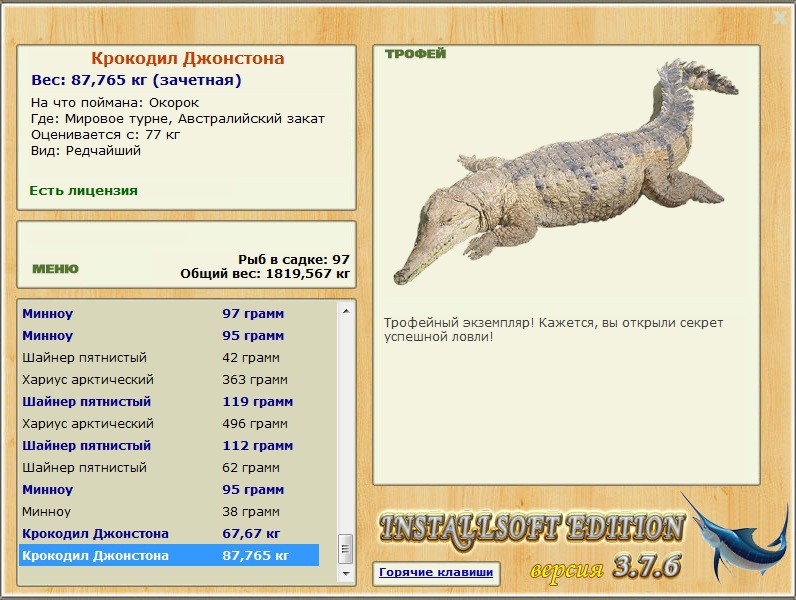This screenshot has width=796, height=600.
Task: Open the Горячие клавиши link
Action: pos(436,572)
